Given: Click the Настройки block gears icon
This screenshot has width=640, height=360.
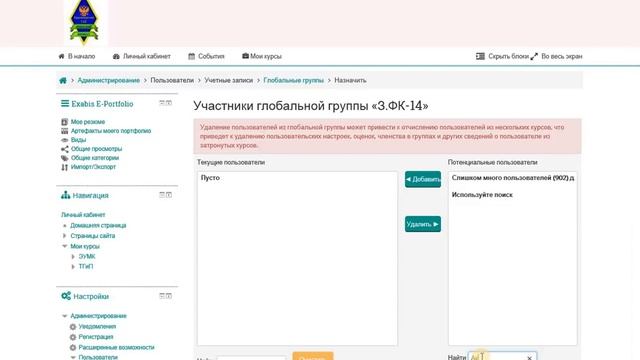Looking at the screenshot, I should point(66,296).
